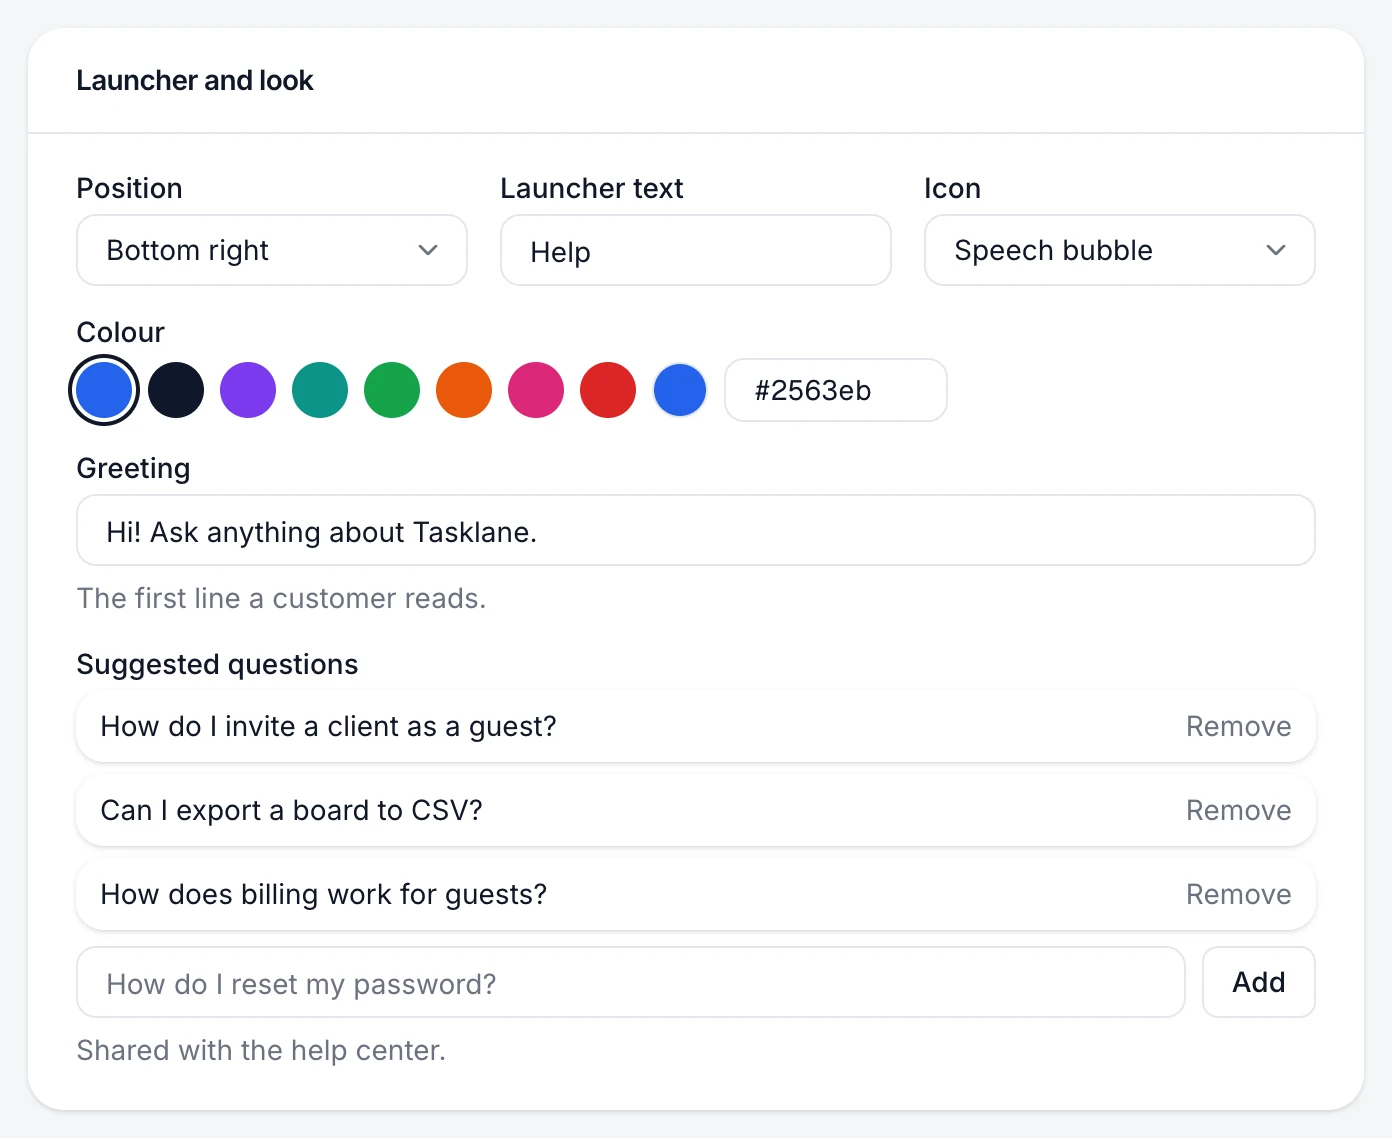Image resolution: width=1392 pixels, height=1138 pixels.
Task: Open the Position dropdown showing Bottom right
Action: pos(272,250)
